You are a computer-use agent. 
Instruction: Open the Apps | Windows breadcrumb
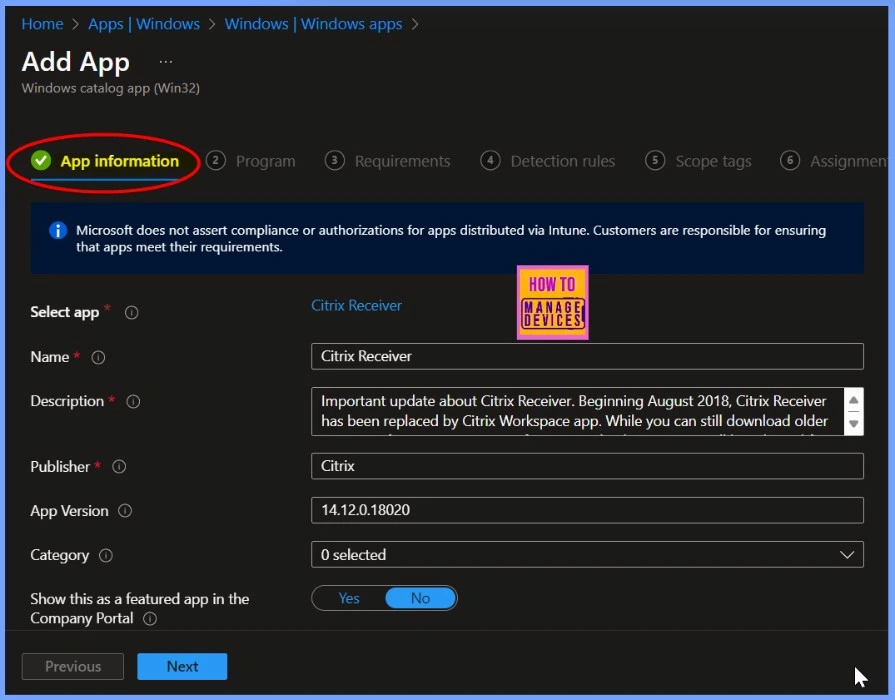(x=144, y=24)
